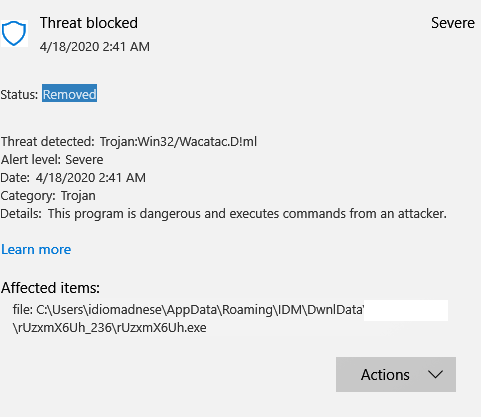Click the Threat detected label

click(48, 142)
